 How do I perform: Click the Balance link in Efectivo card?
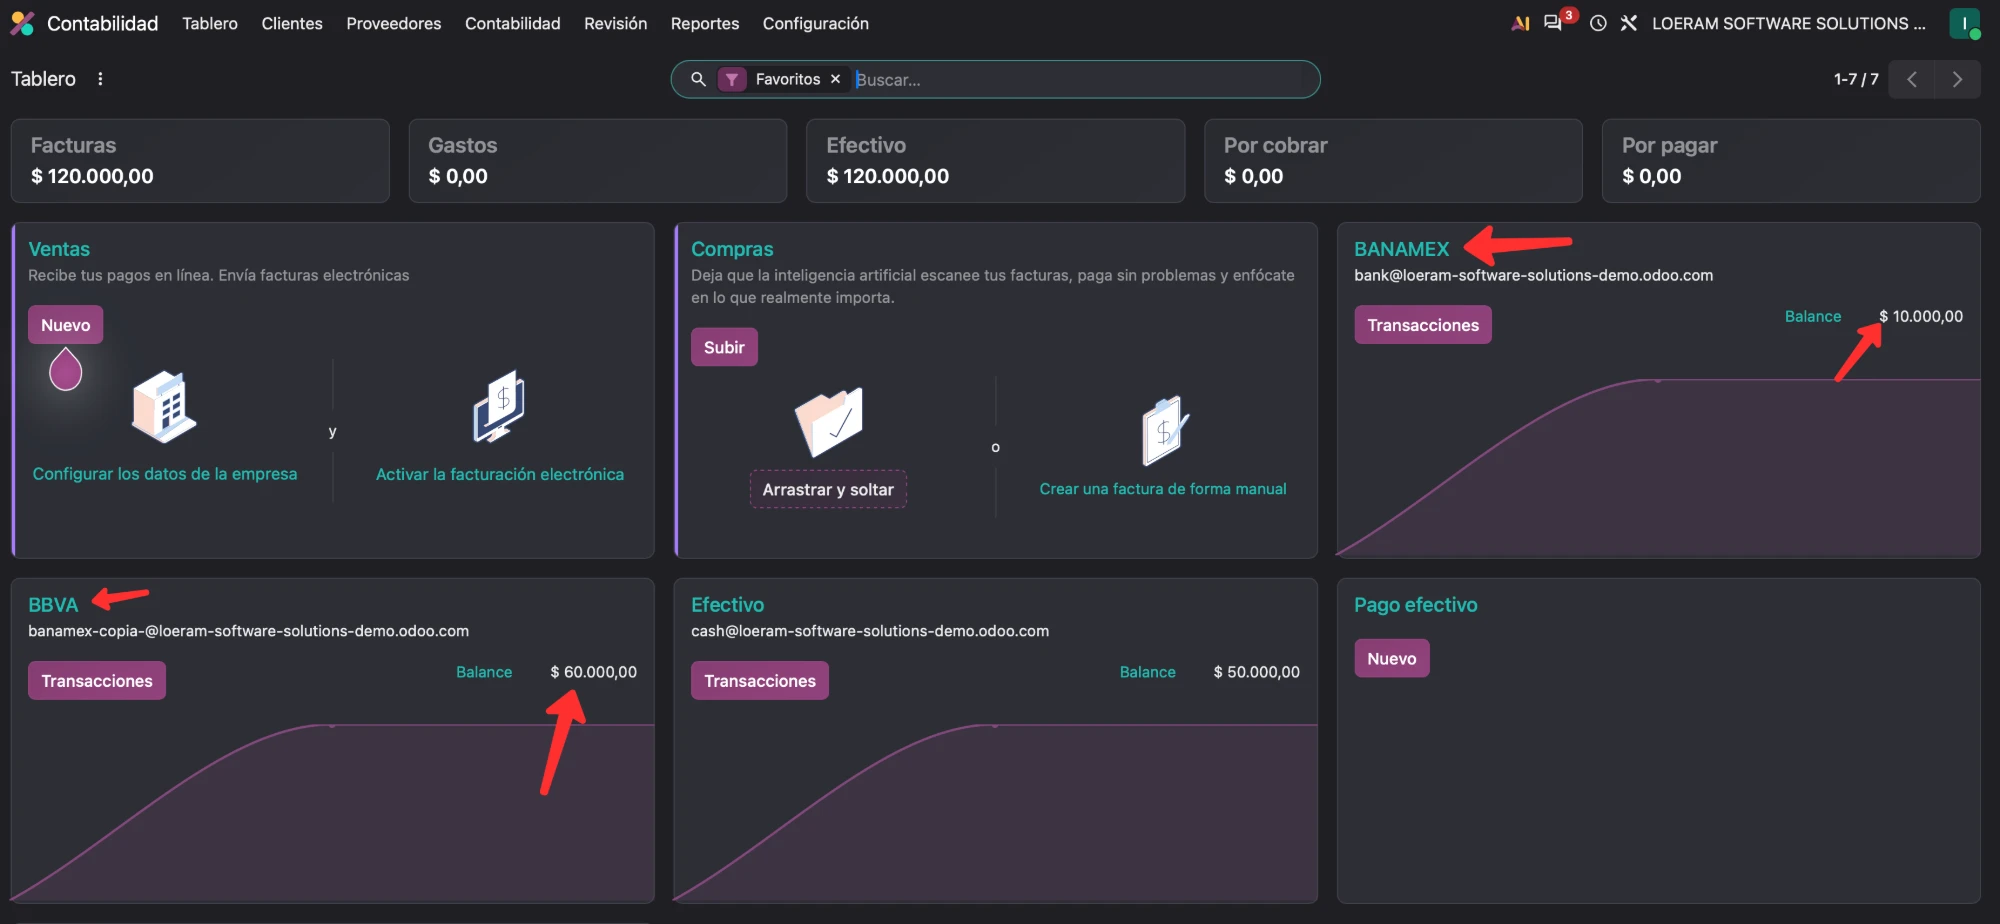(x=1147, y=672)
